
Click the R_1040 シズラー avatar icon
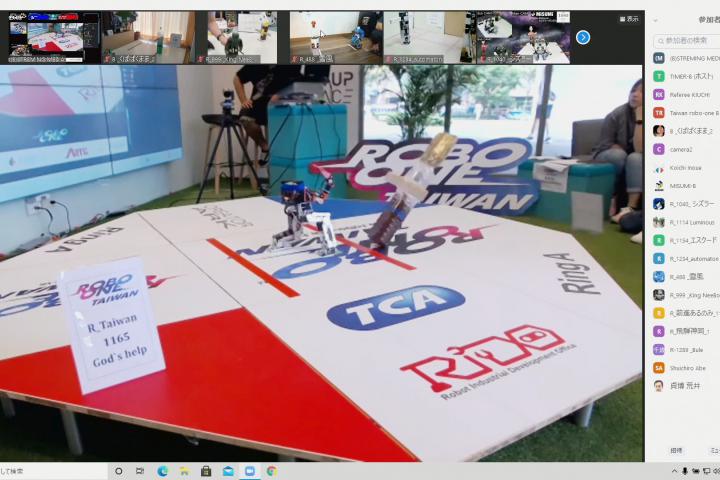click(659, 204)
